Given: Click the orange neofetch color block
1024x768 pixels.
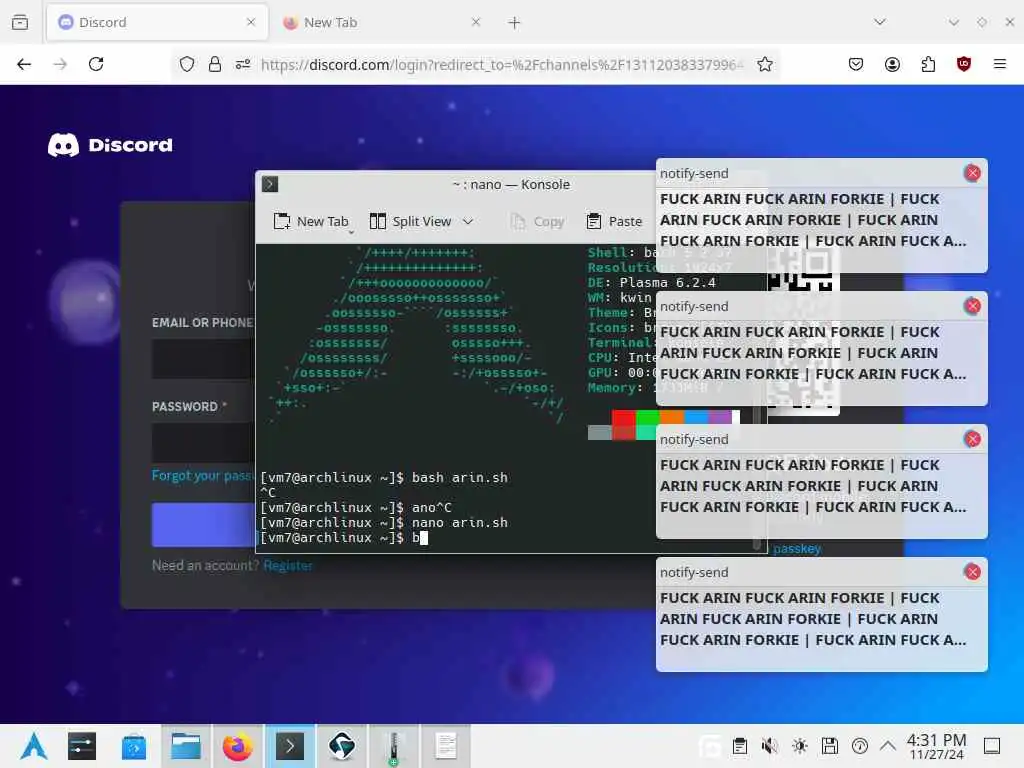Looking at the screenshot, I should coord(671,417).
